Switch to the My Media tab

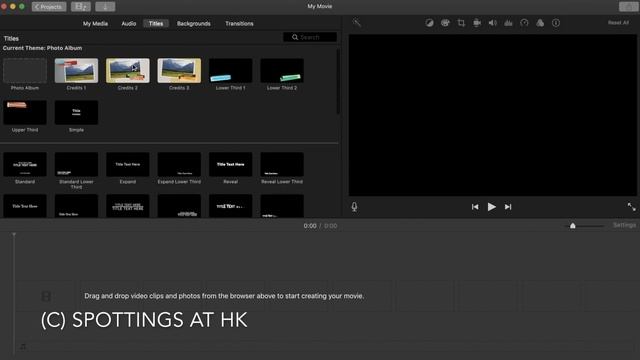coord(96,24)
